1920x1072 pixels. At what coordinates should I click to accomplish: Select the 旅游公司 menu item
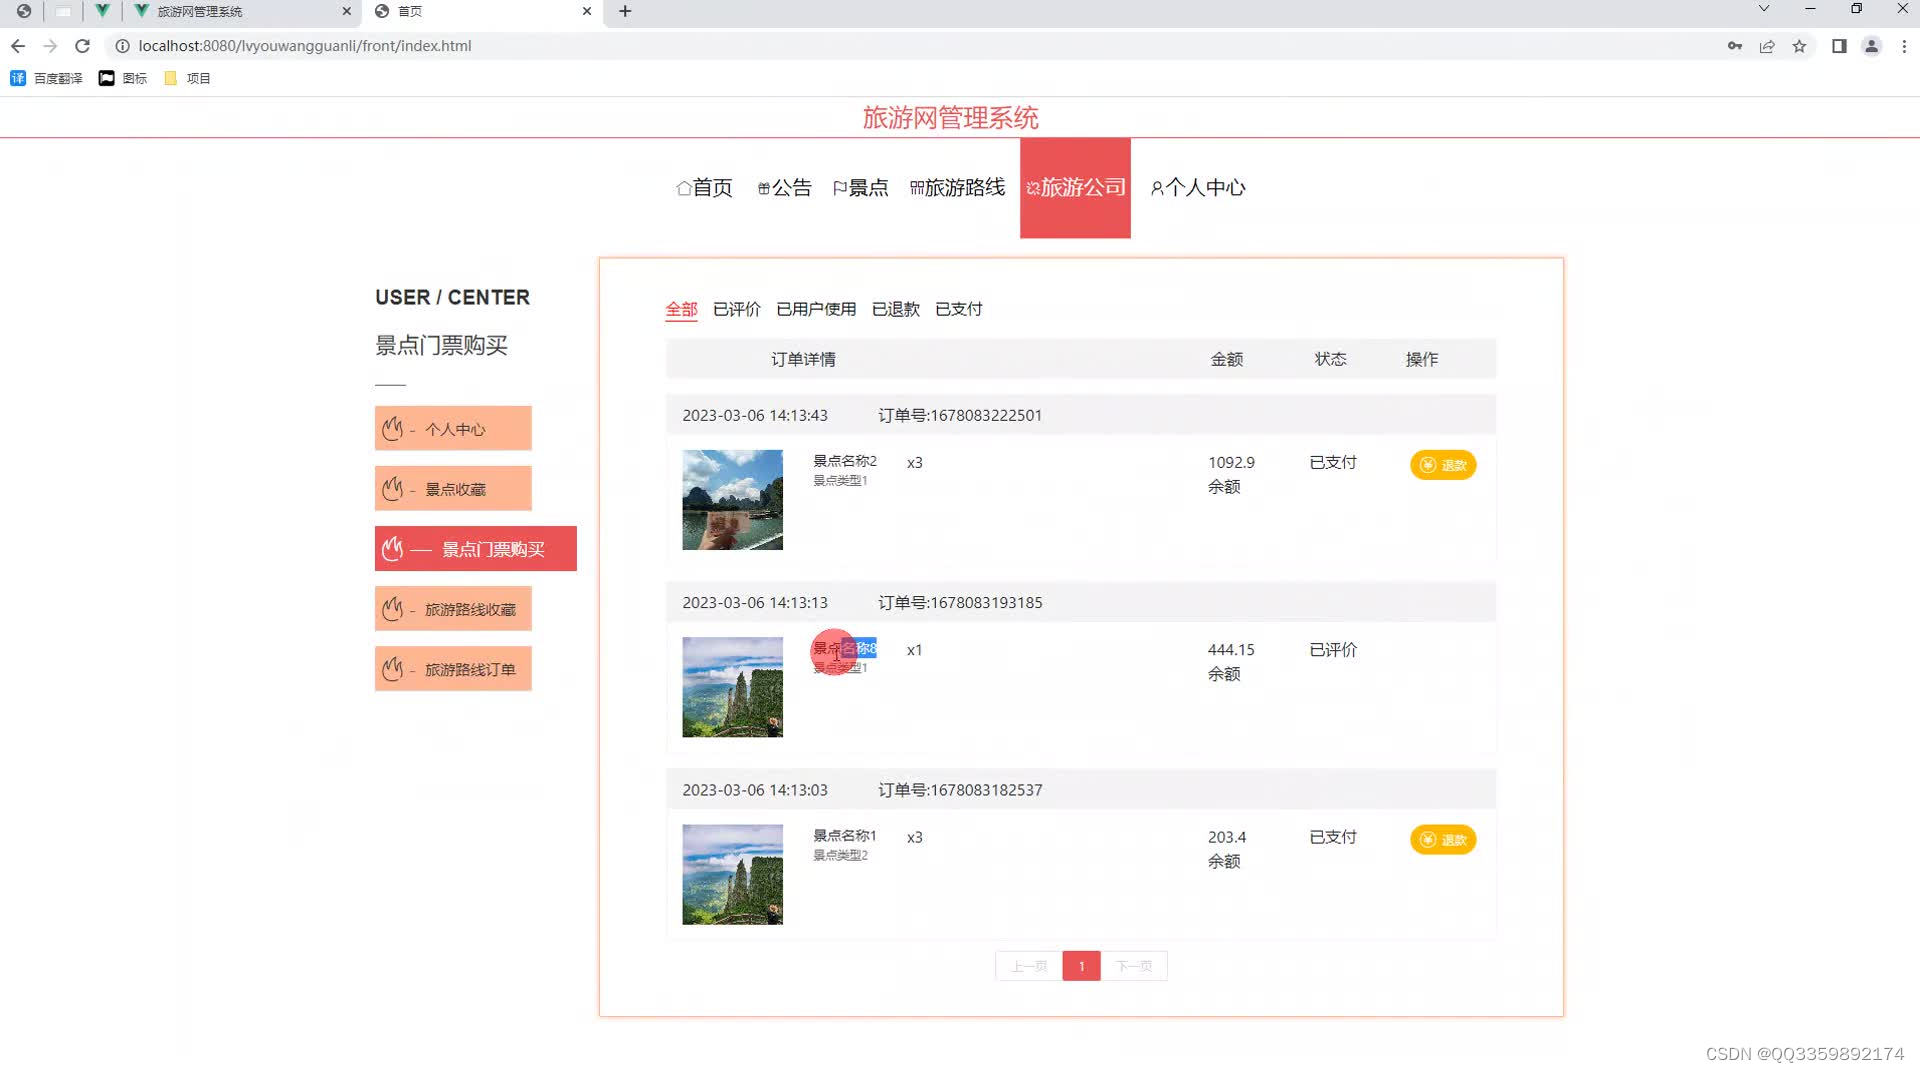point(1075,188)
